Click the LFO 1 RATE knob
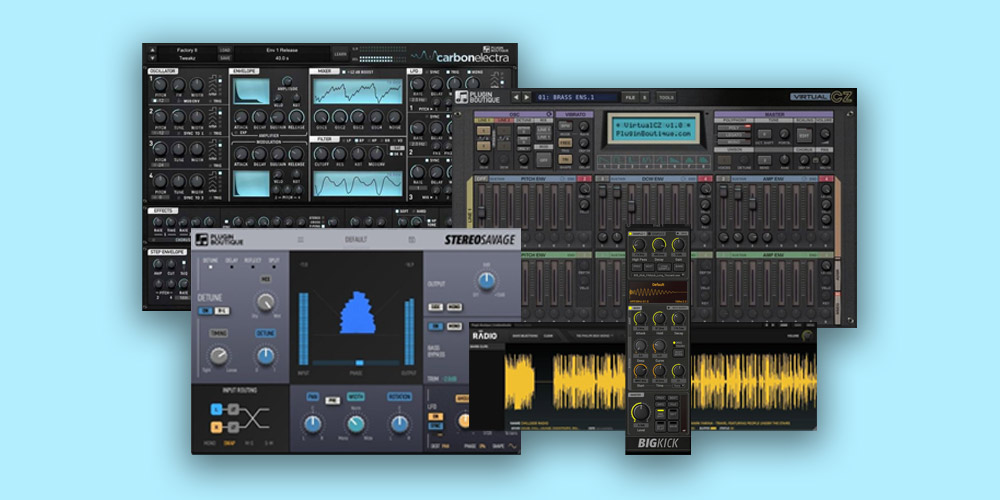1000x500 pixels. pyautogui.click(x=418, y=84)
